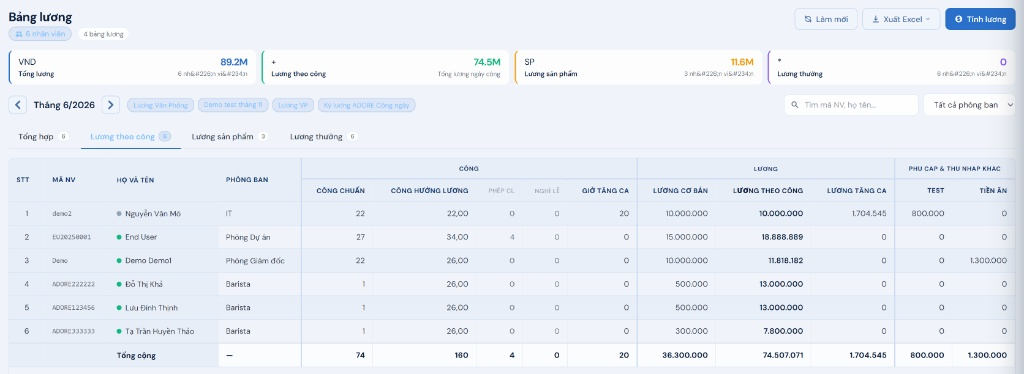Open the Tất cả phòng ban dropdown

[x=969, y=104]
